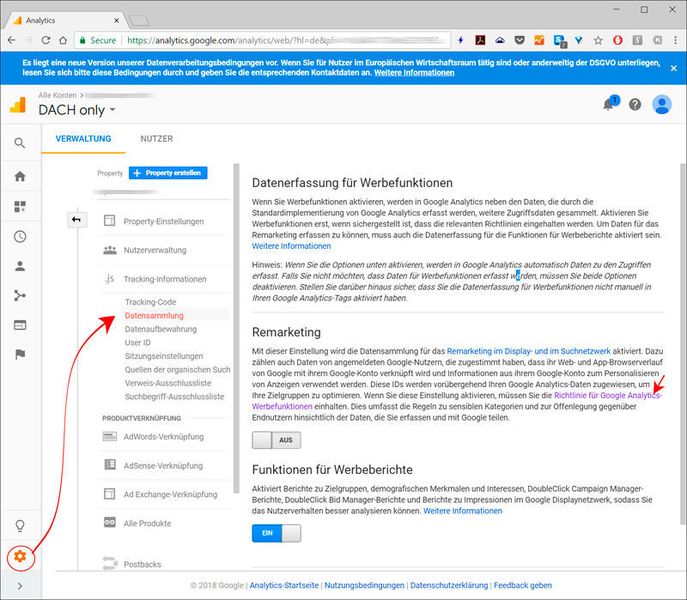Open Nutzungsbedingungen footer link
Image resolution: width=687 pixels, height=600 pixels.
(x=364, y=586)
